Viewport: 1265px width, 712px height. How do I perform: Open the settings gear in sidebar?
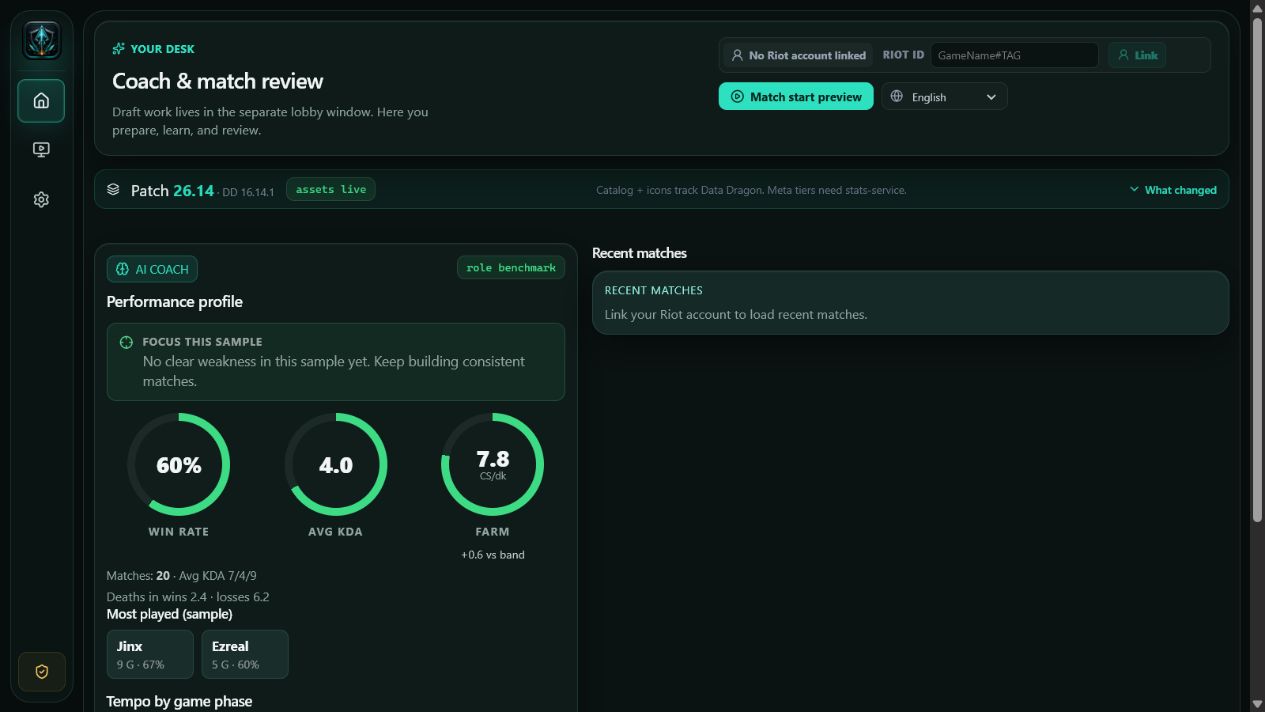[41, 199]
